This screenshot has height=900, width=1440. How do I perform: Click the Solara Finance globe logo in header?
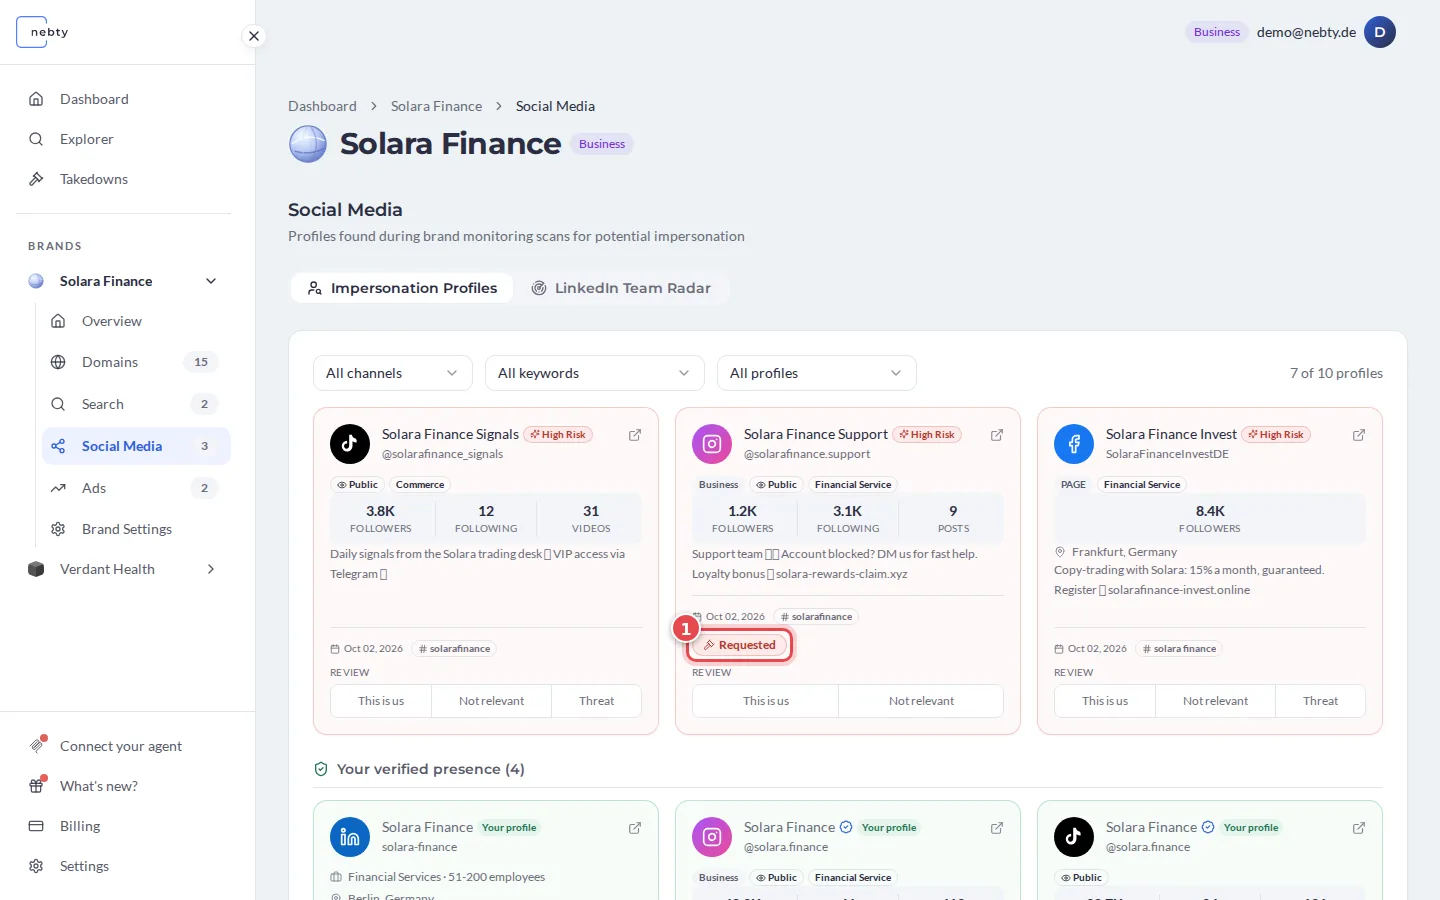(308, 144)
